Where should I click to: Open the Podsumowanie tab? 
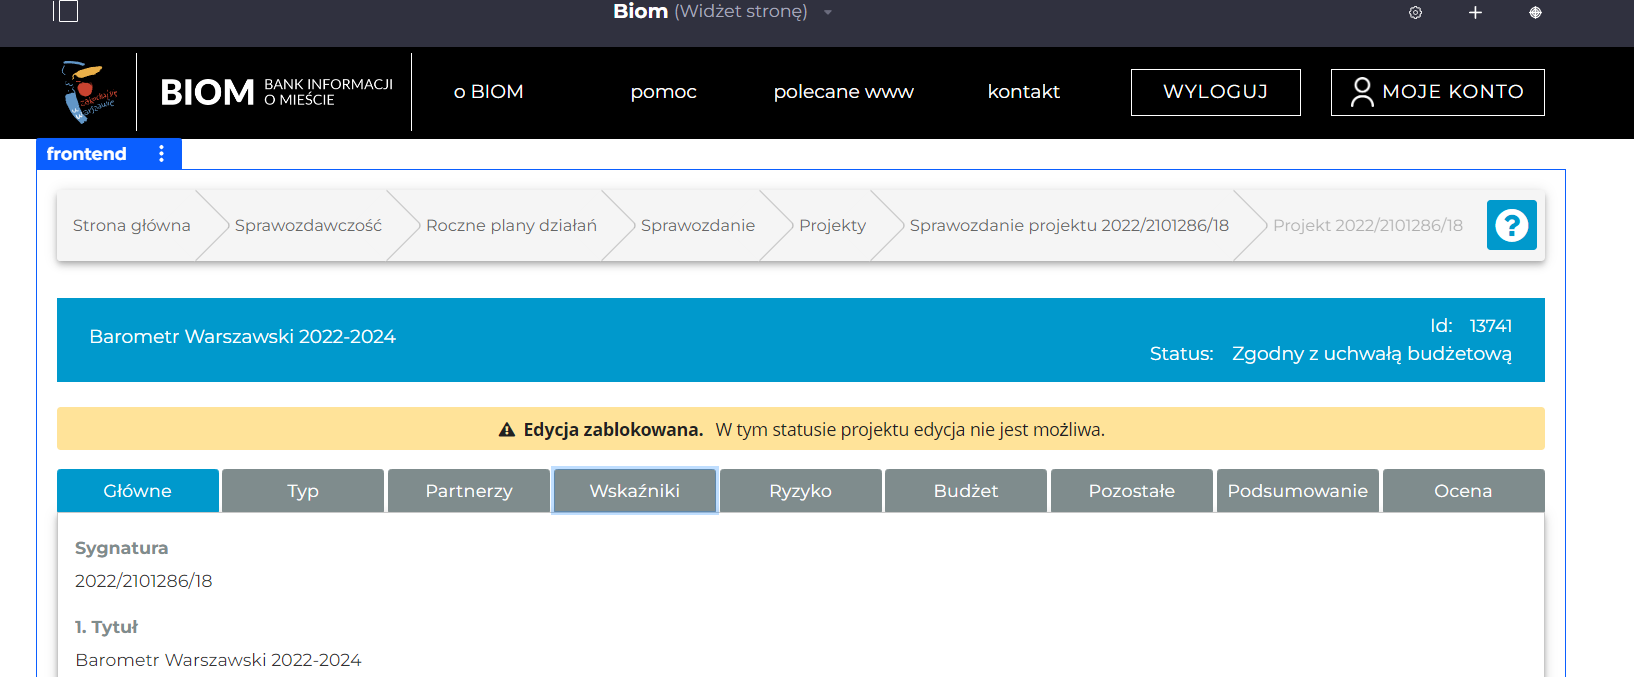coord(1297,491)
